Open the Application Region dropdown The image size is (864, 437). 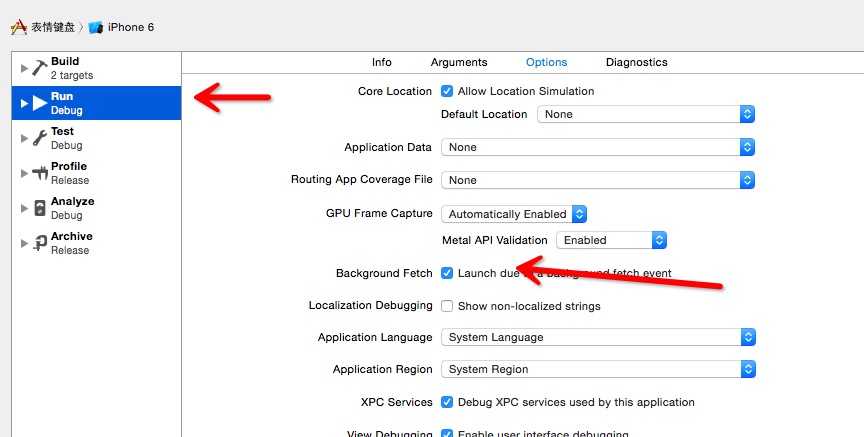pyautogui.click(x=598, y=369)
